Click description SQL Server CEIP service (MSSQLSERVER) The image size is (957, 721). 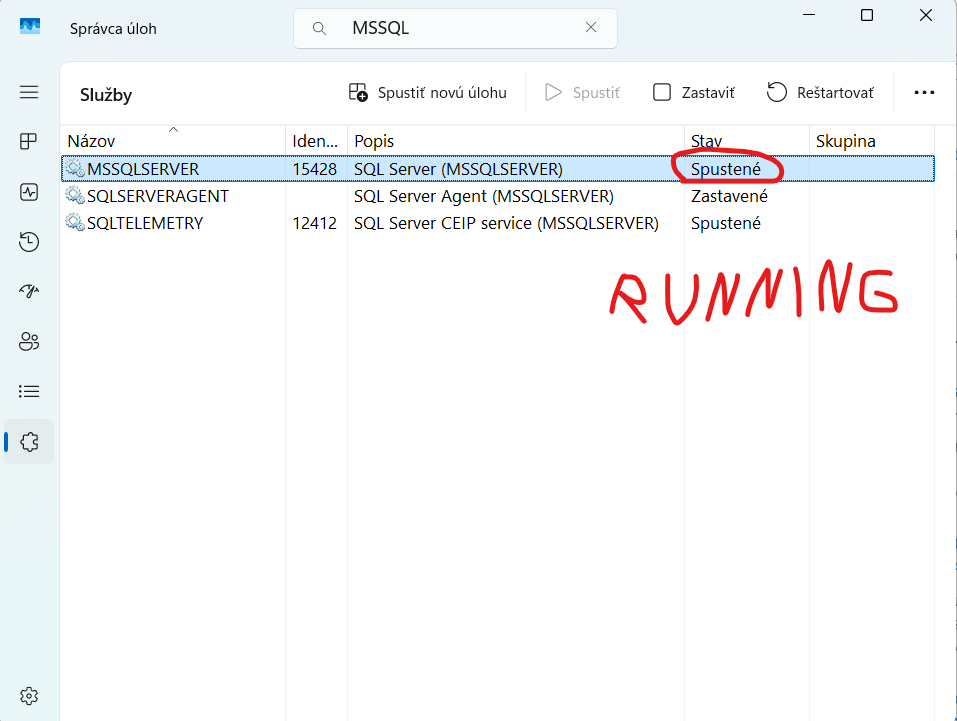(507, 223)
